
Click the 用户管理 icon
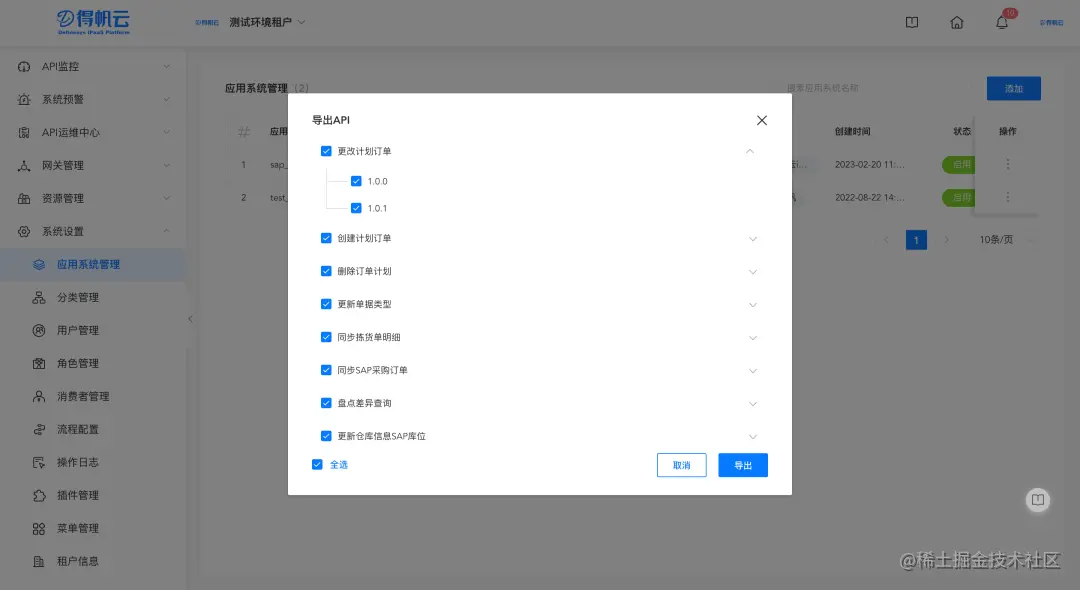(39, 331)
